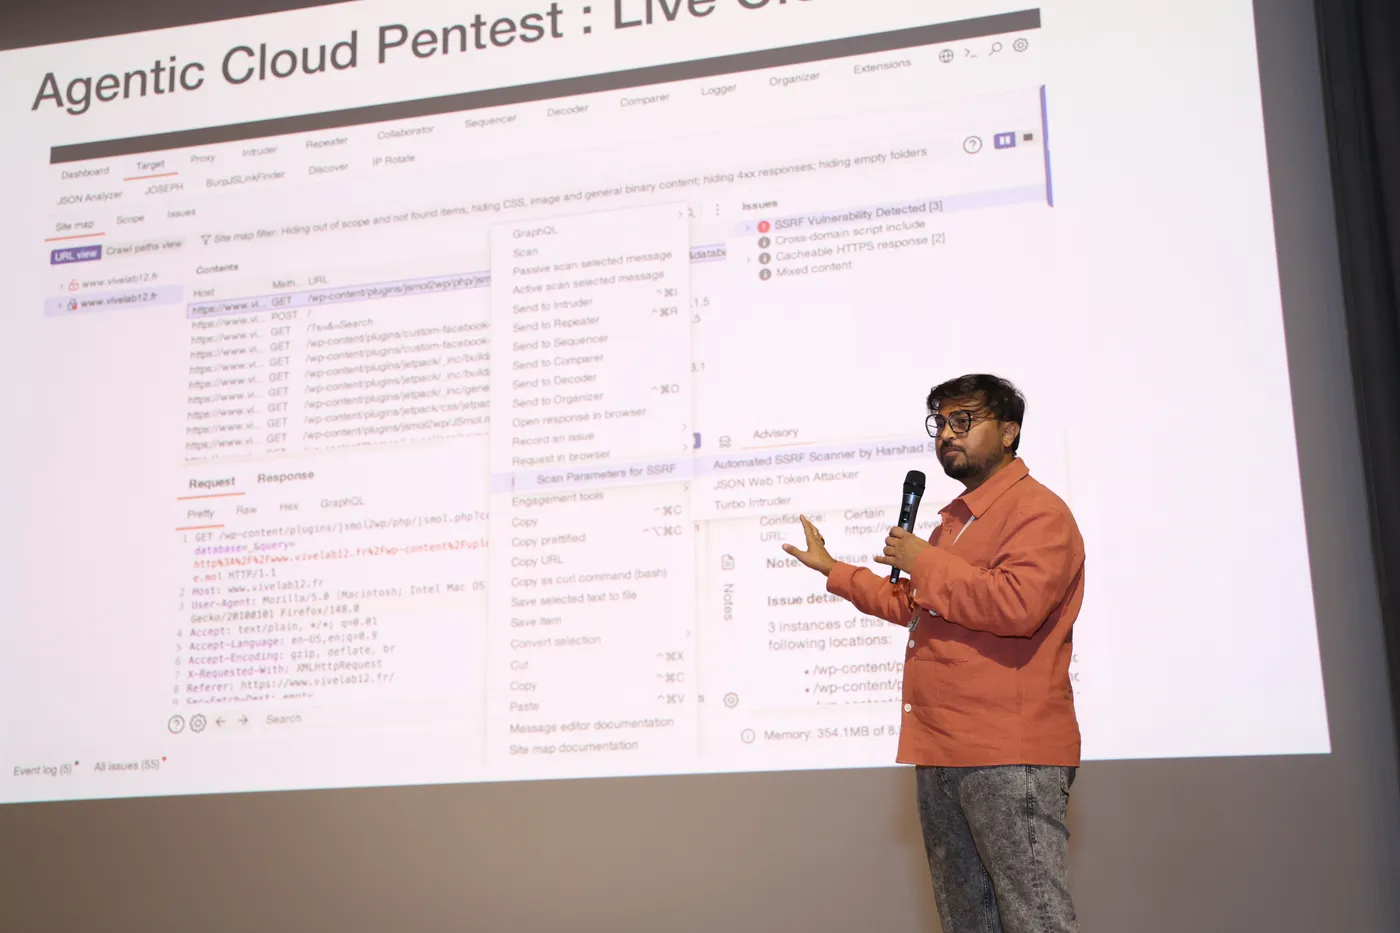Click the magnifier search icon in the top bar

pos(995,48)
